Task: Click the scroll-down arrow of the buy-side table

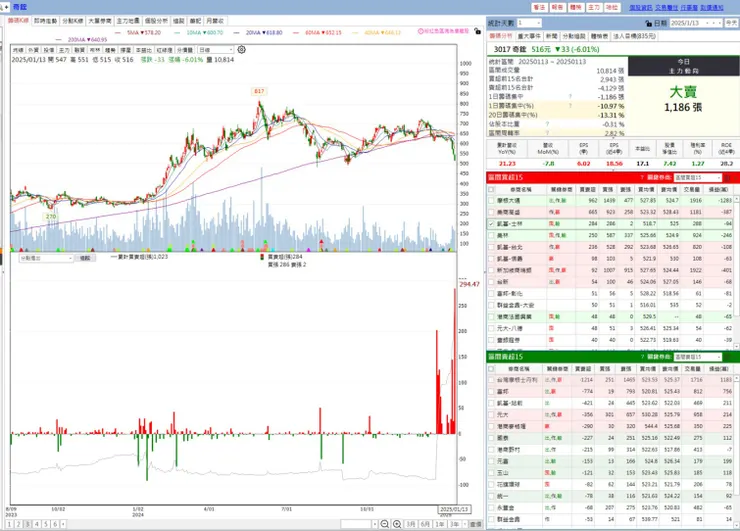Action: [736, 346]
